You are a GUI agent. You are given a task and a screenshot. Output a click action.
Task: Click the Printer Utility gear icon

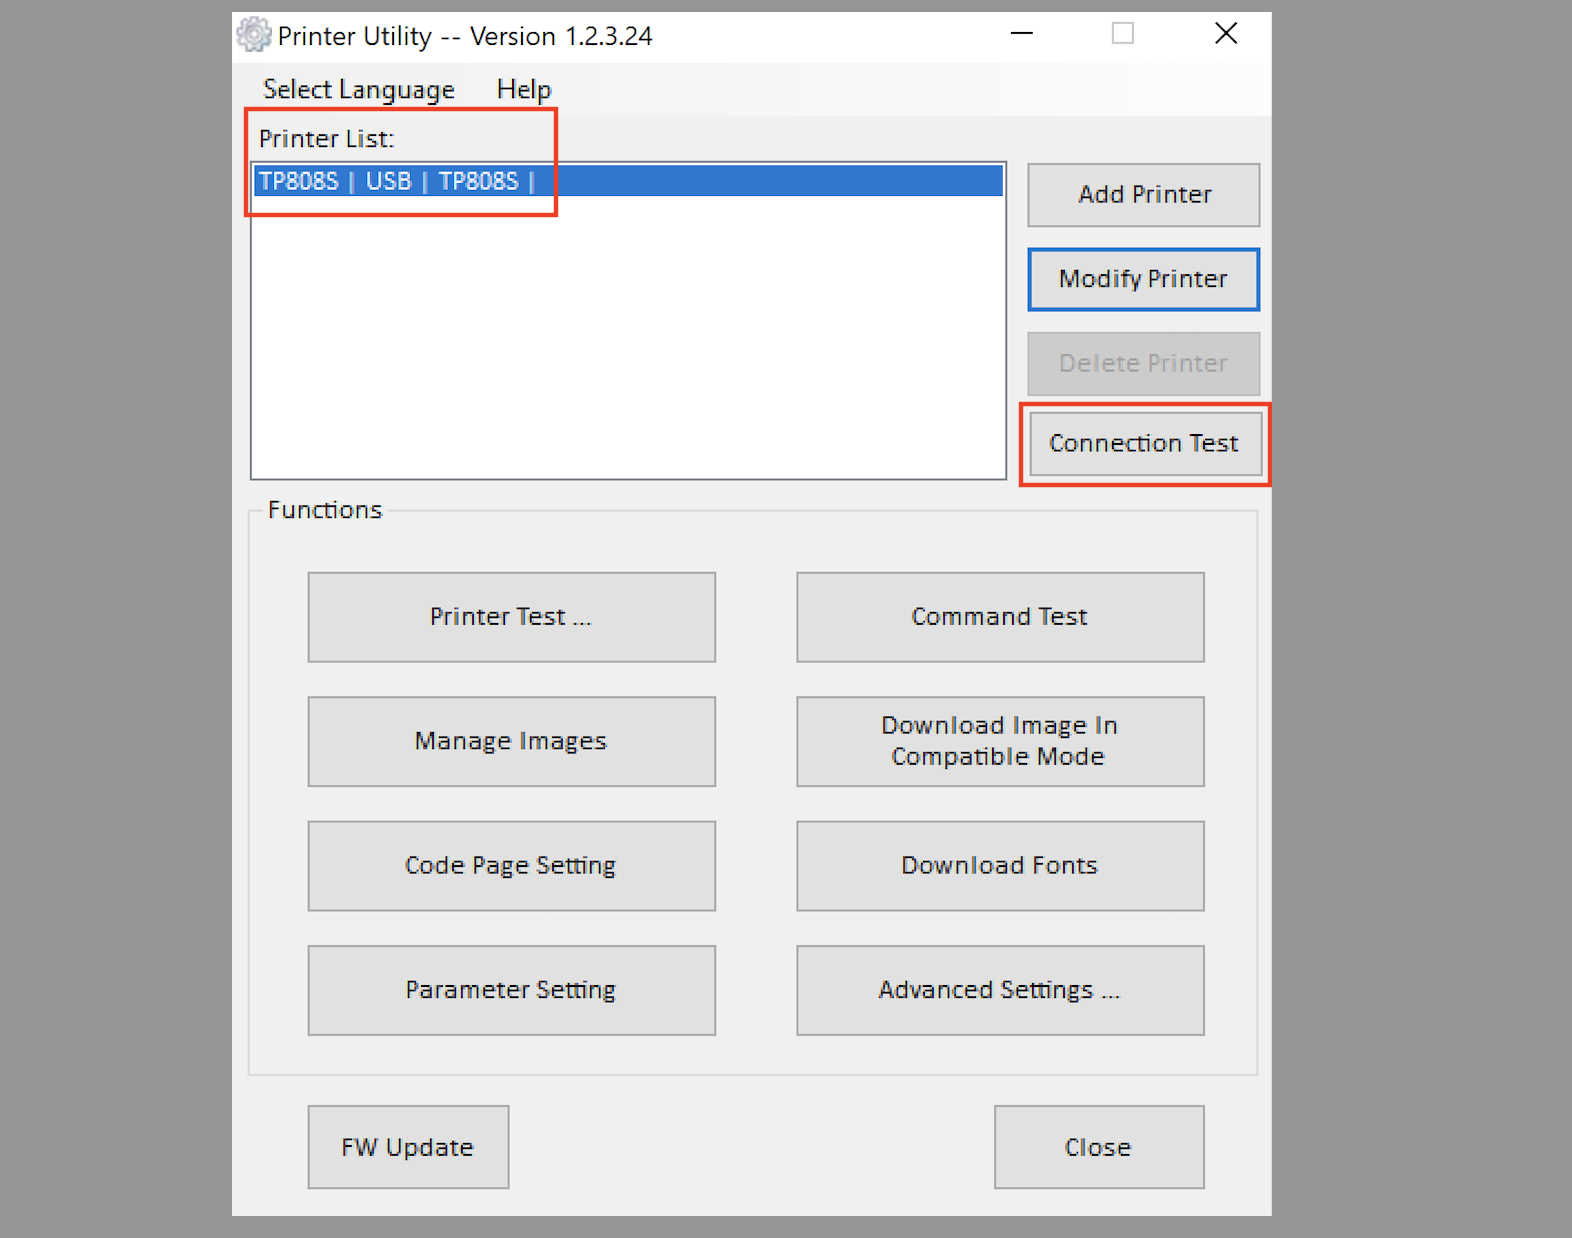pos(254,35)
